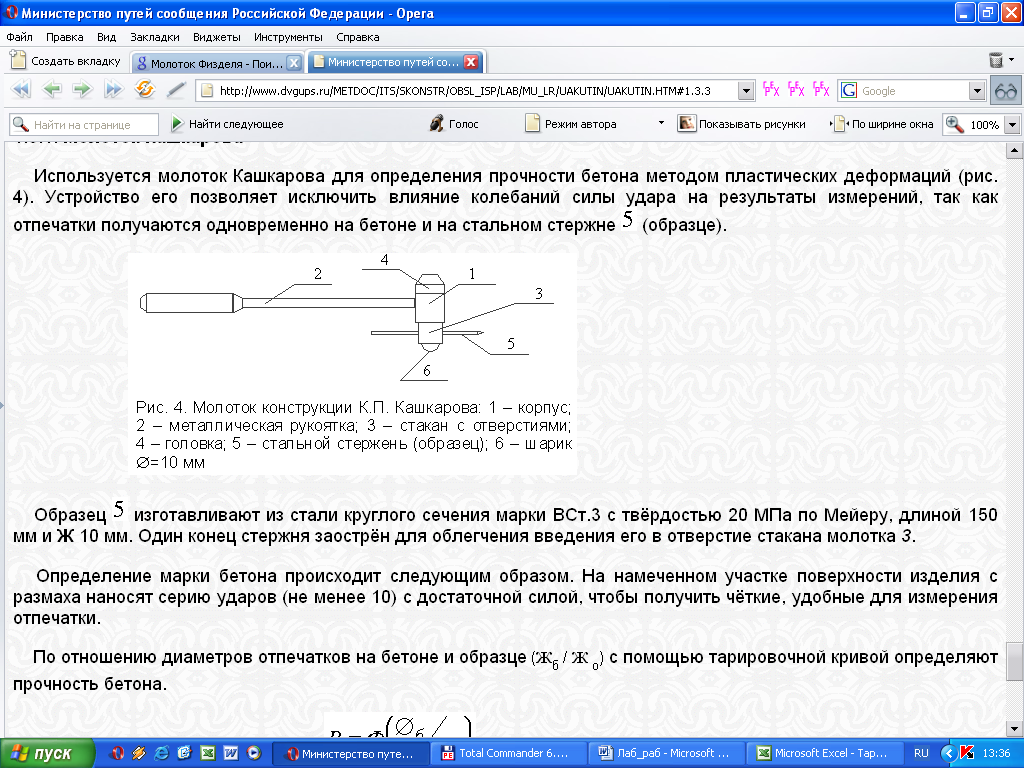Click Найти следующее button
The width and height of the screenshot is (1024, 768).
227,124
